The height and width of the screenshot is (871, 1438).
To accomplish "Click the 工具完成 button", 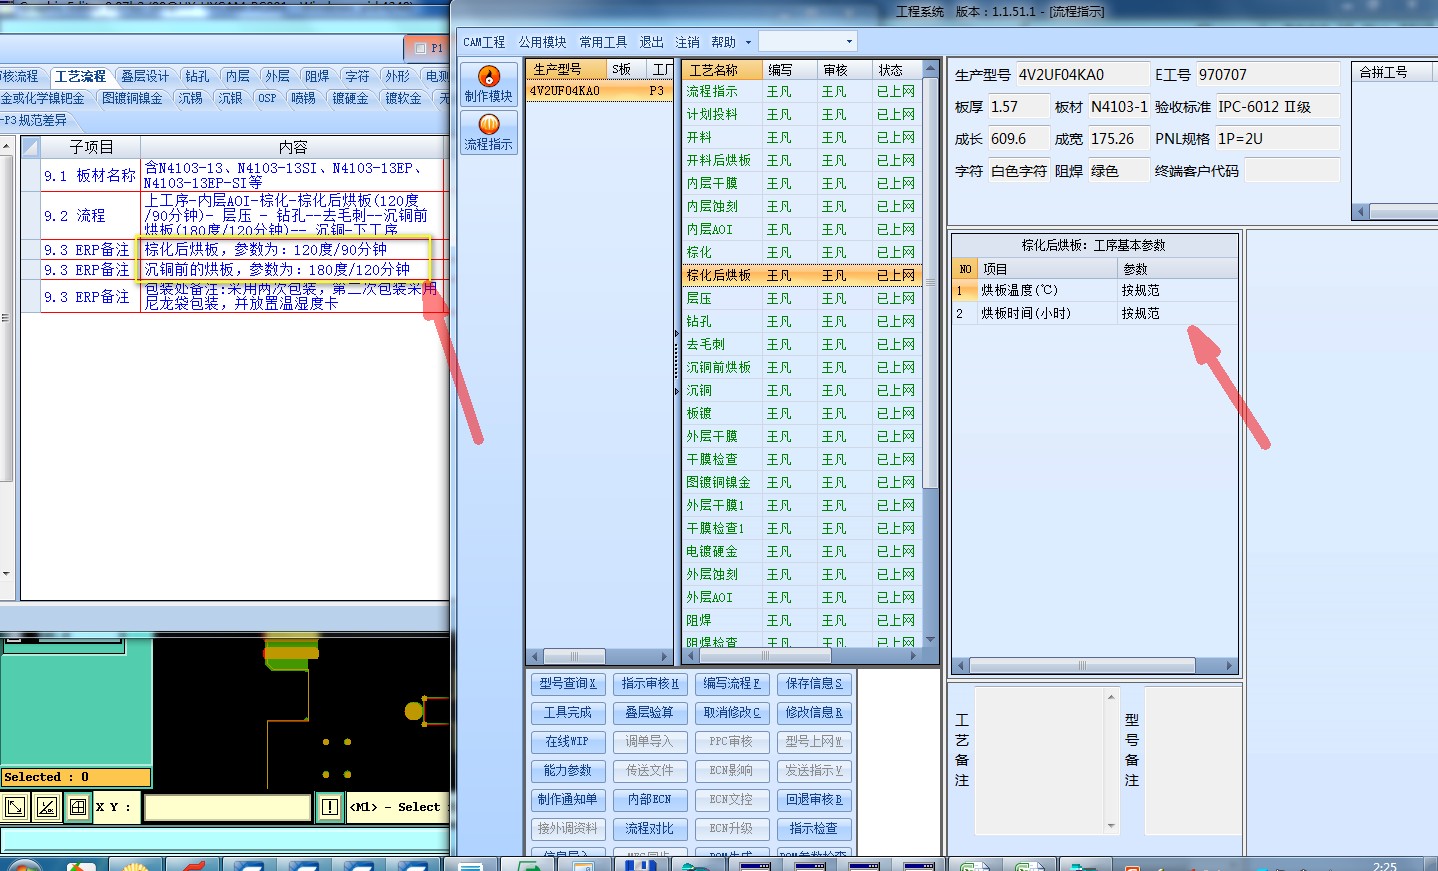I will coord(568,713).
